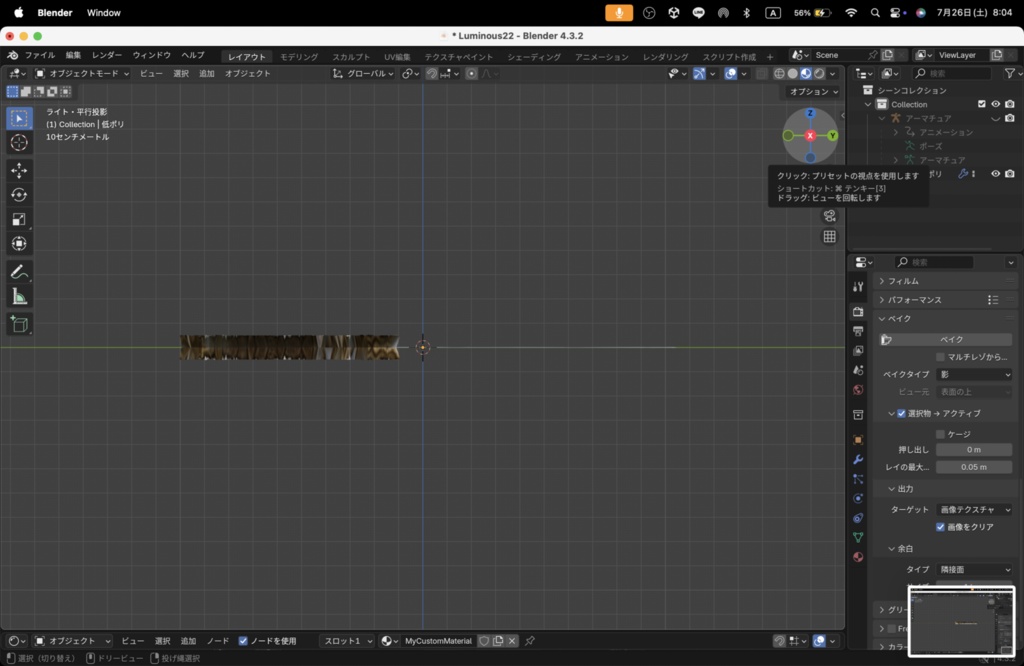
Task: Activate the Rotate tool
Action: [x=19, y=195]
